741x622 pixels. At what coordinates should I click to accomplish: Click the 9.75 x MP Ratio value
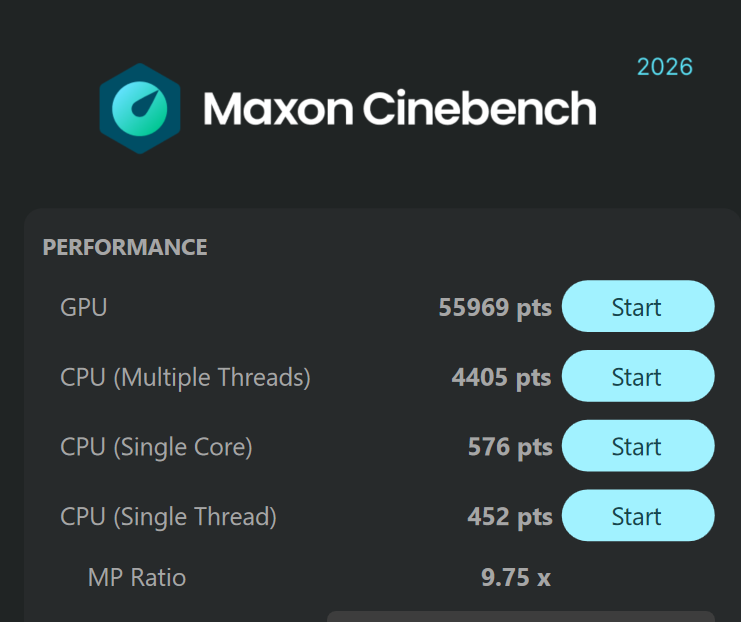[516, 578]
